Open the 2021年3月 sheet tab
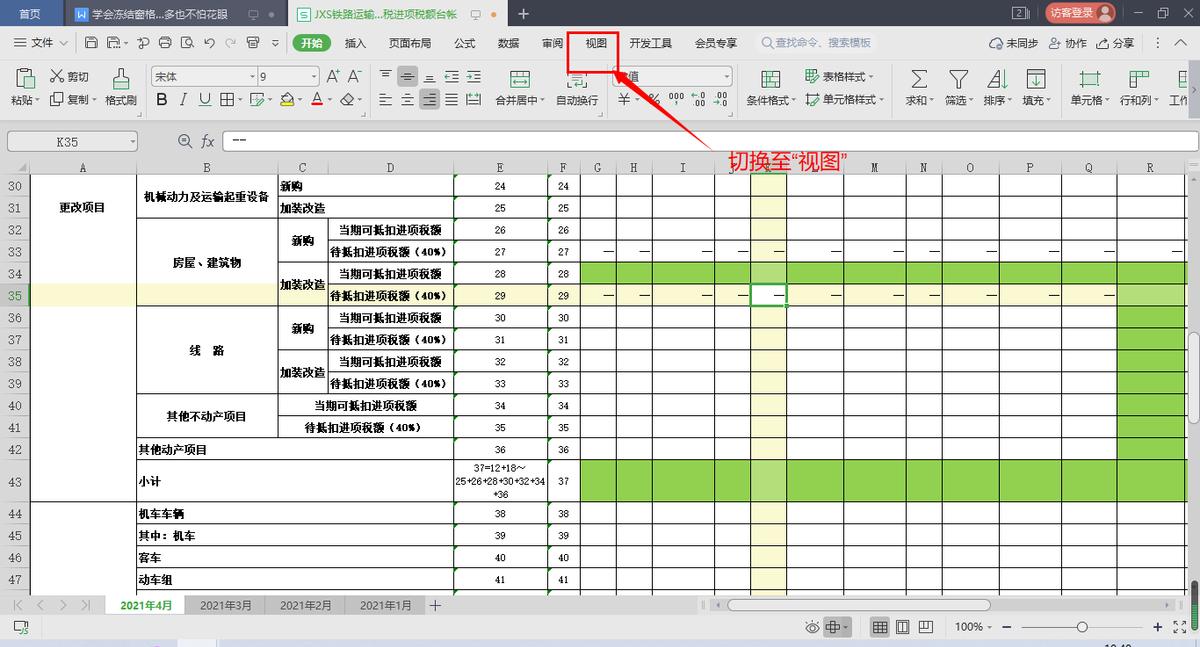 tap(226, 604)
